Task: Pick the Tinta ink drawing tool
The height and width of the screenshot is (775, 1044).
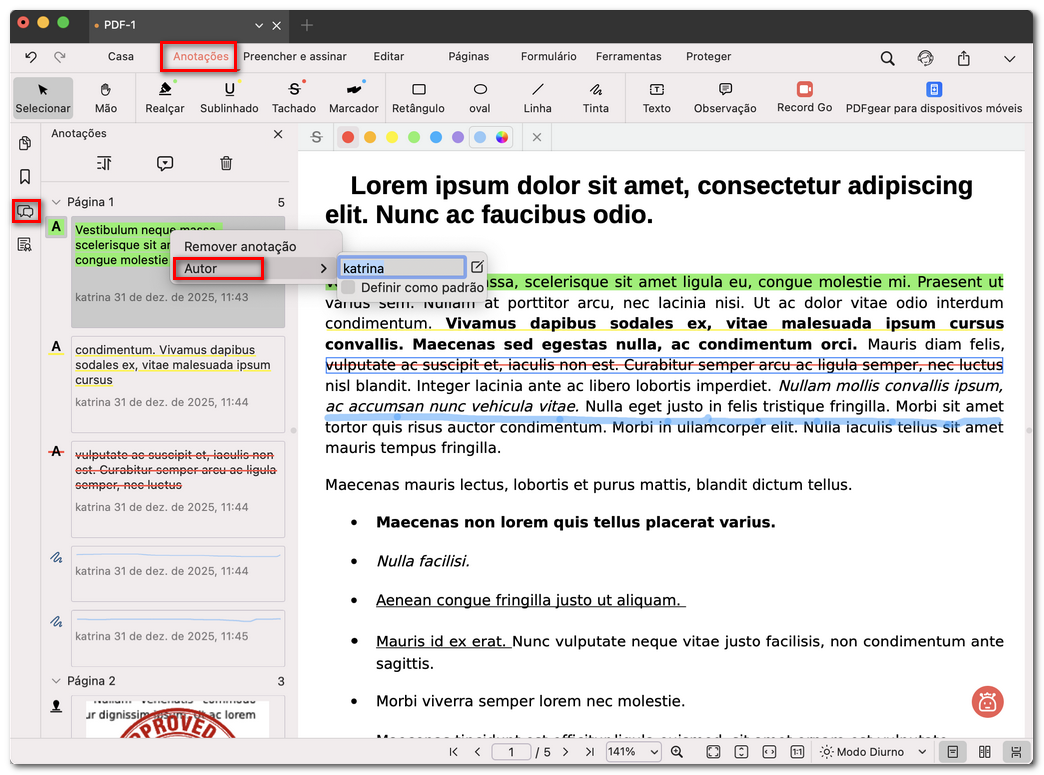Action: (x=596, y=97)
